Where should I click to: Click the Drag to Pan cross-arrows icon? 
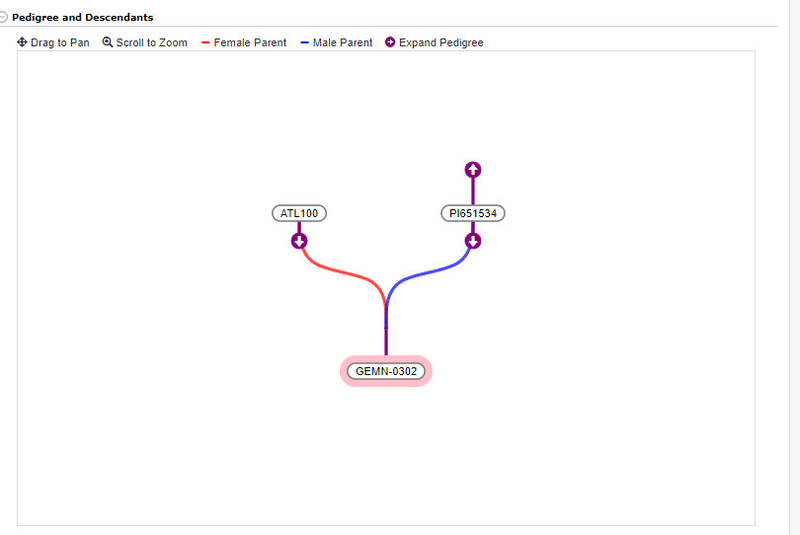(22, 43)
